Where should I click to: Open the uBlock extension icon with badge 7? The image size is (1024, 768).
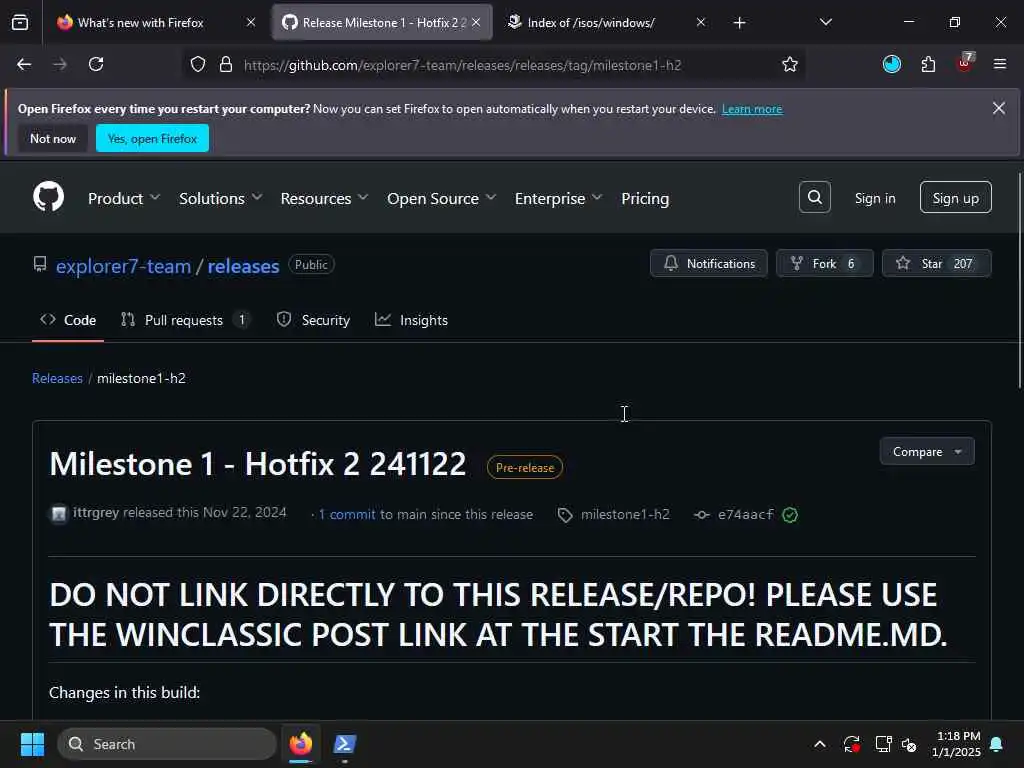point(965,63)
